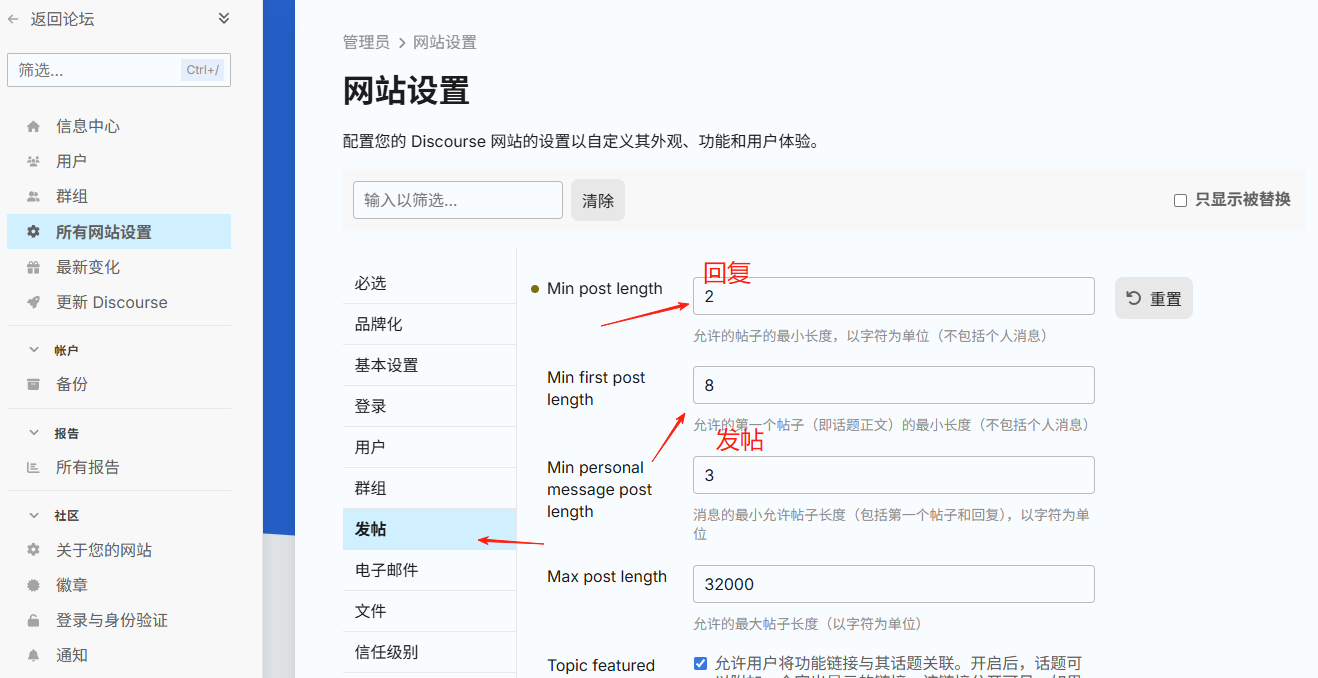This screenshot has width=1318, height=678.
Task: Click the group icon next to 群组 in the sidebar
Action: (34, 197)
